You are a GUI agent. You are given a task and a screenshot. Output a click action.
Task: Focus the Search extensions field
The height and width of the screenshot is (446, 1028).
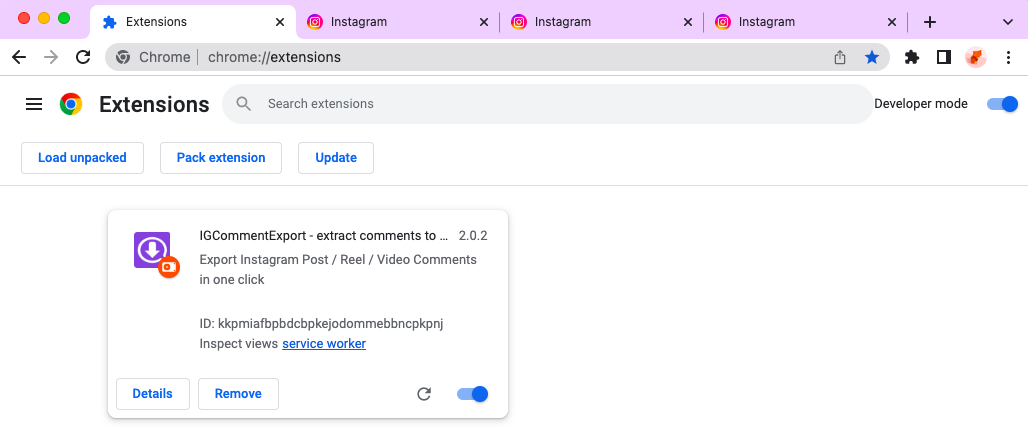point(548,104)
